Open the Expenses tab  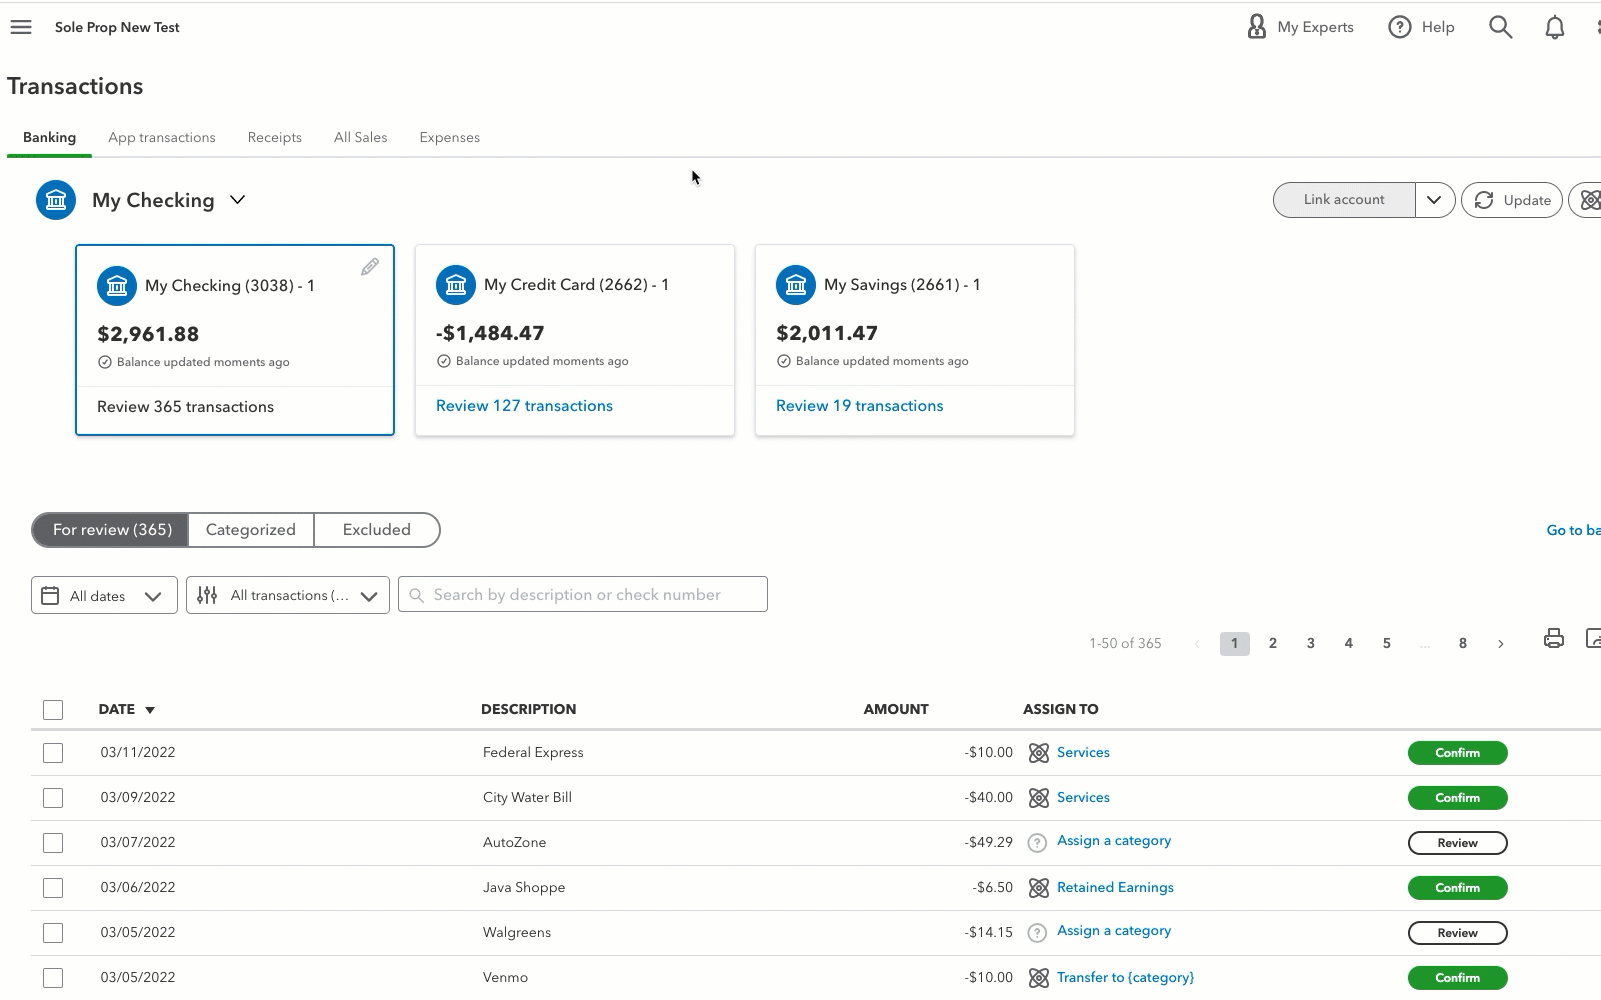click(x=449, y=137)
